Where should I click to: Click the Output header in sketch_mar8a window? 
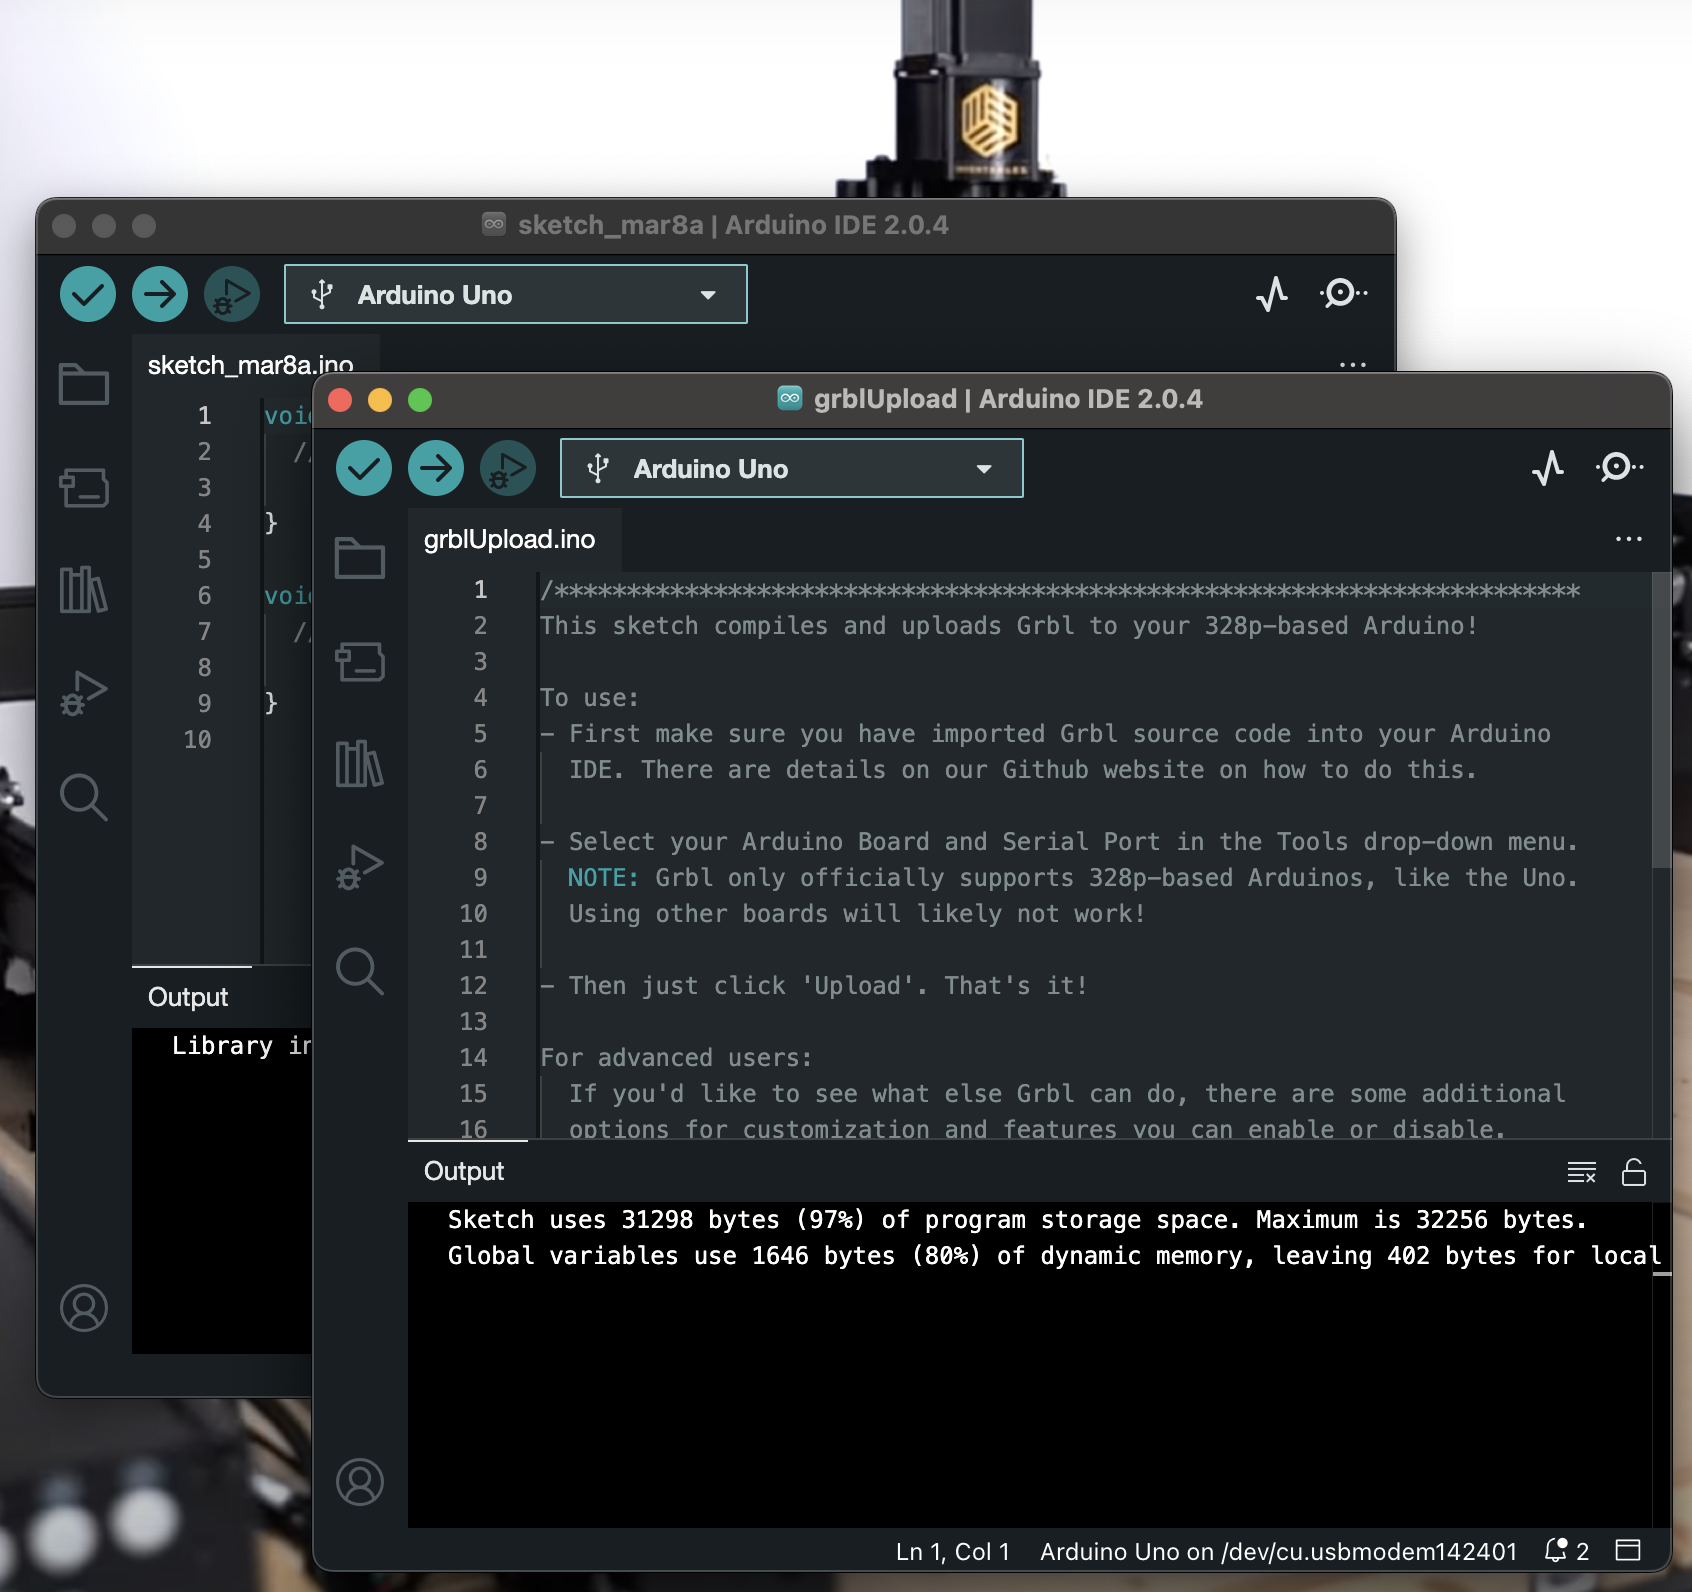188,997
